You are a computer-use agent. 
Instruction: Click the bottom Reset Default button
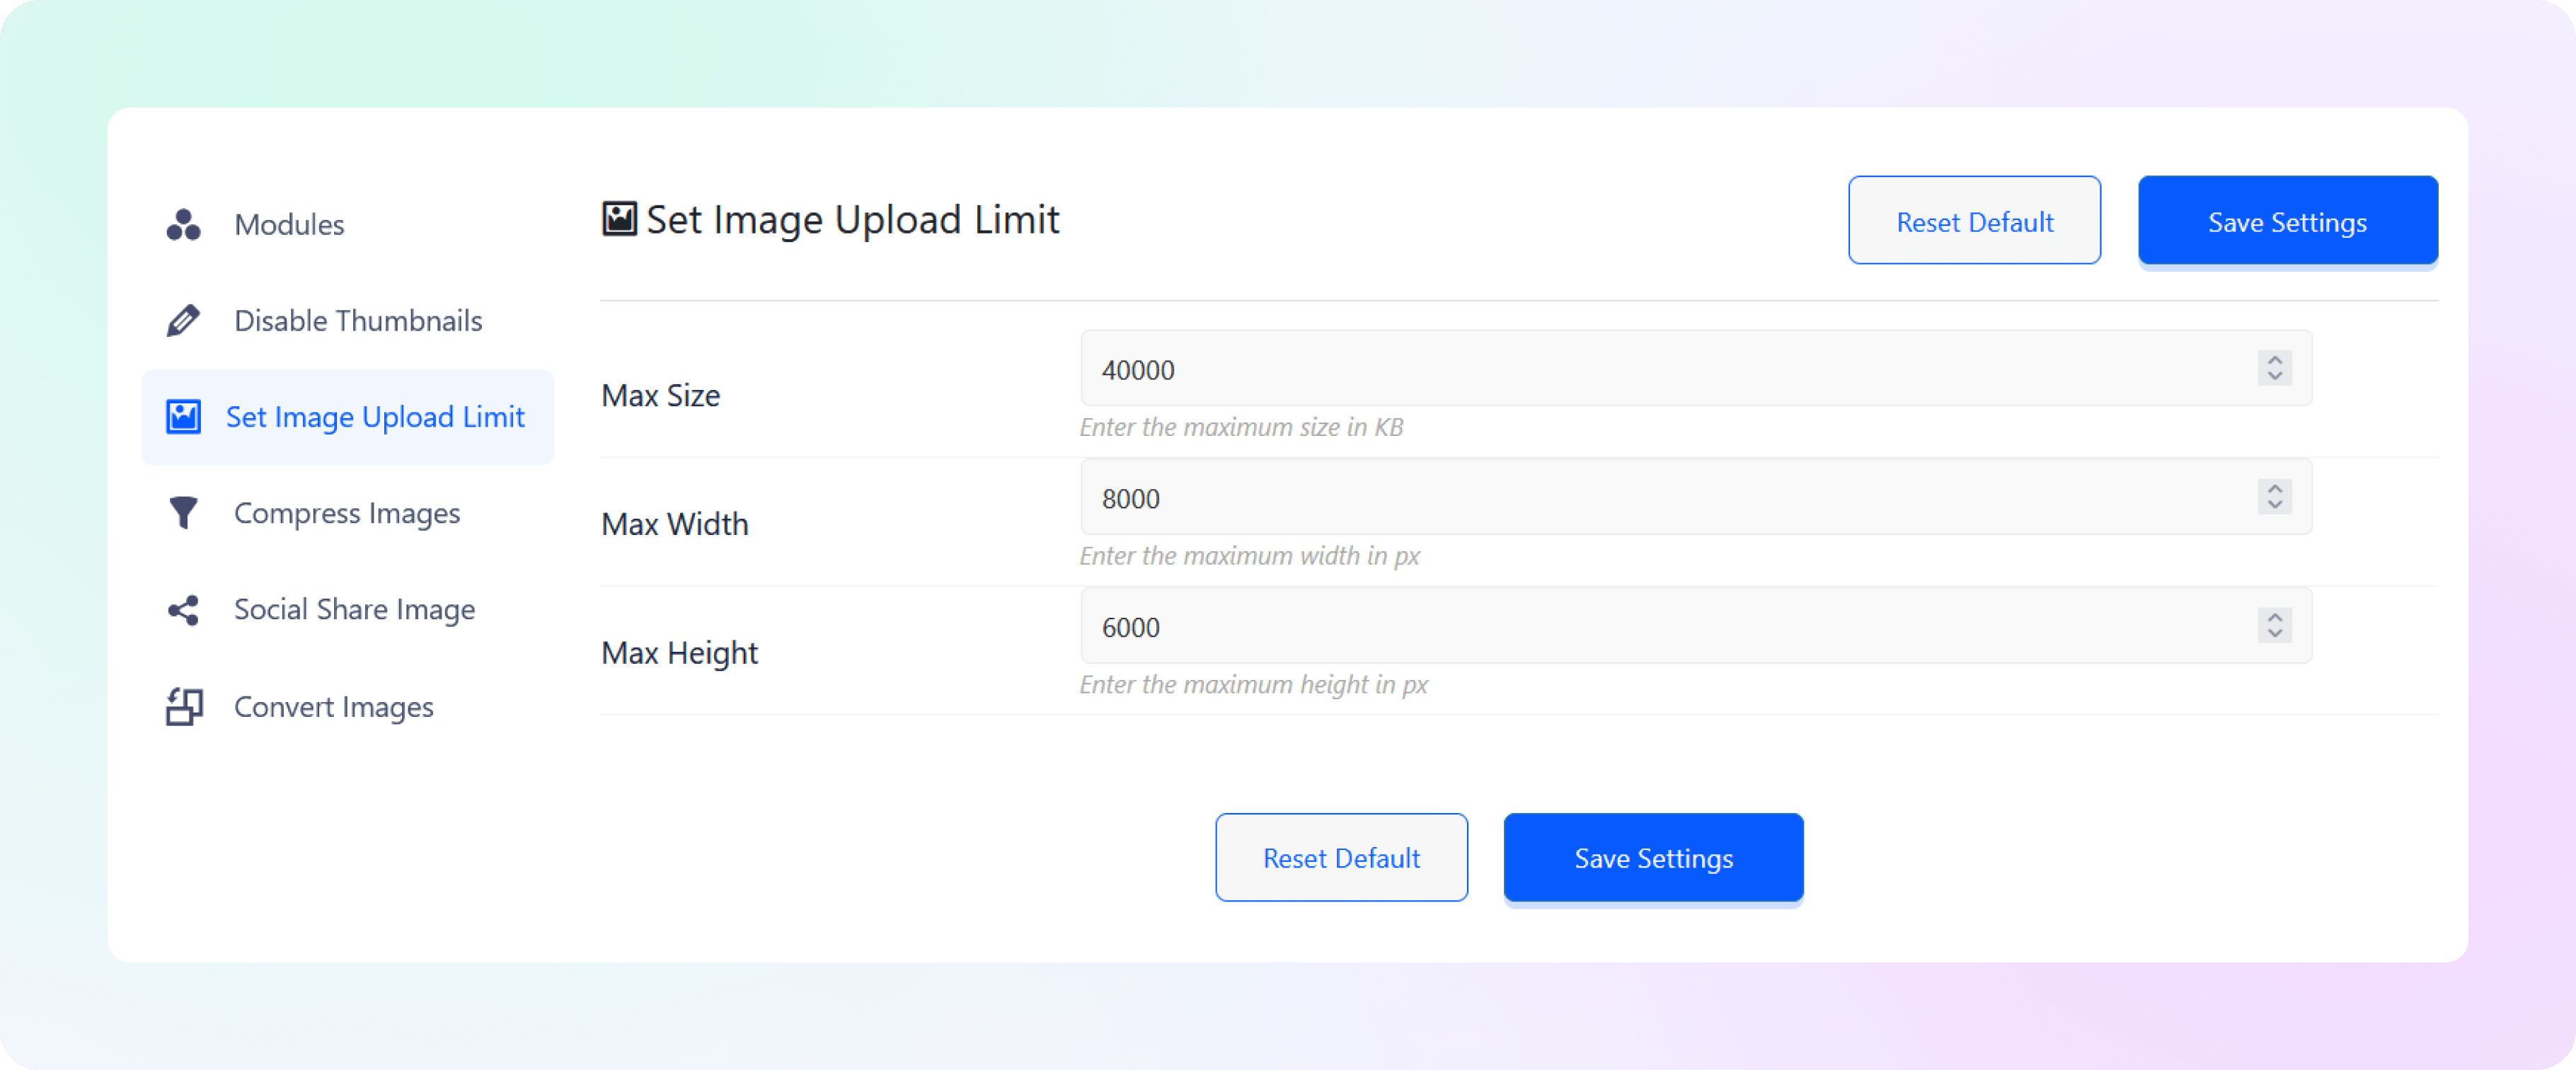point(1341,858)
